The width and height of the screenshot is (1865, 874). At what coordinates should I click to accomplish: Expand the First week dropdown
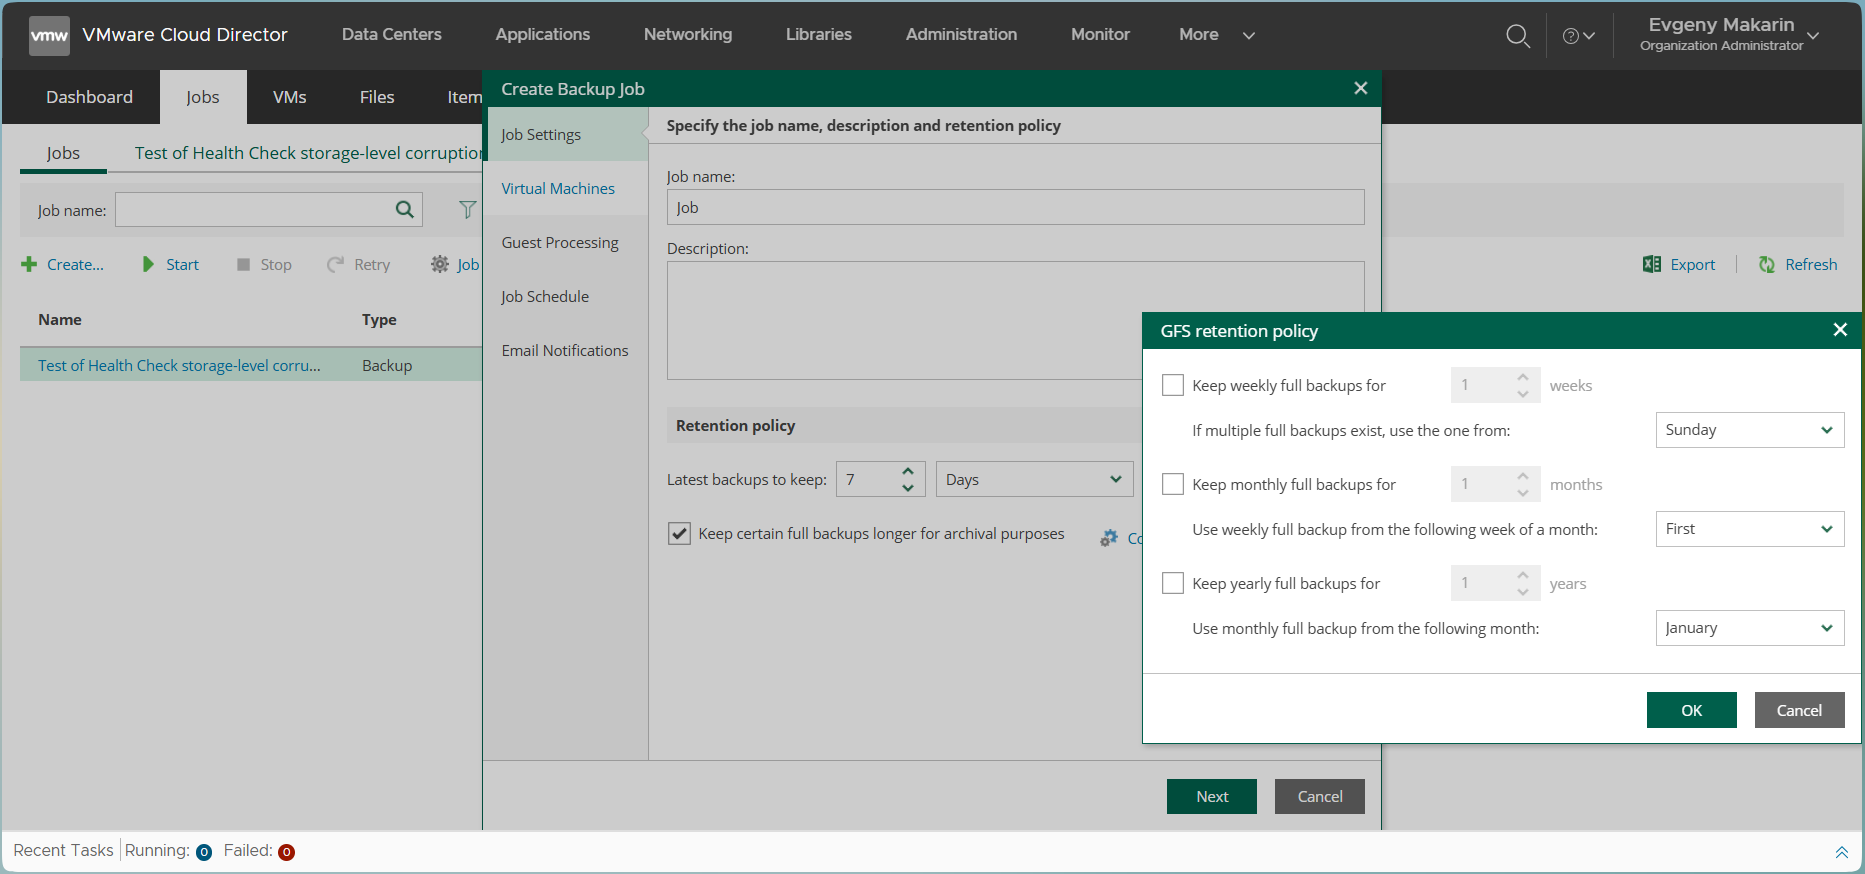pyautogui.click(x=1749, y=529)
